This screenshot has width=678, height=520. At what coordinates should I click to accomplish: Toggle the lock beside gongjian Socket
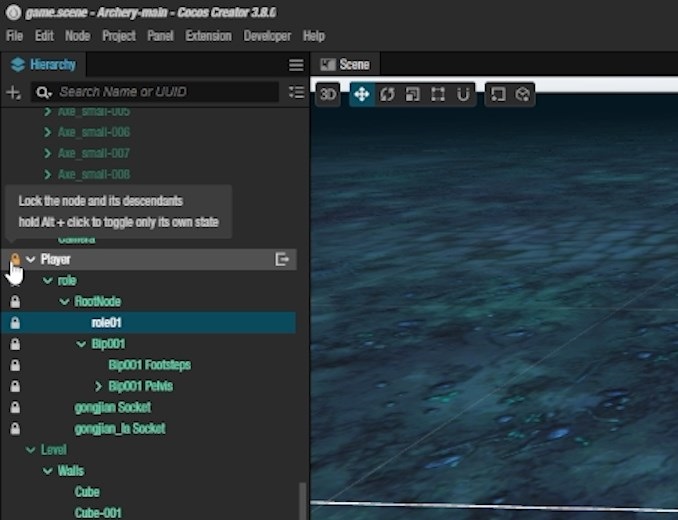point(15,407)
